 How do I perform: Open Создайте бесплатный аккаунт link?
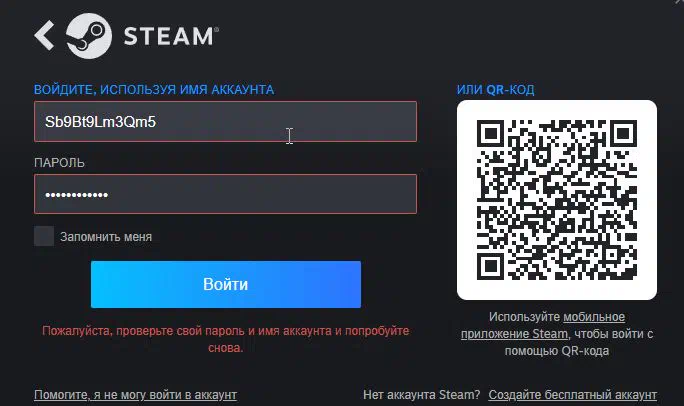pos(572,395)
